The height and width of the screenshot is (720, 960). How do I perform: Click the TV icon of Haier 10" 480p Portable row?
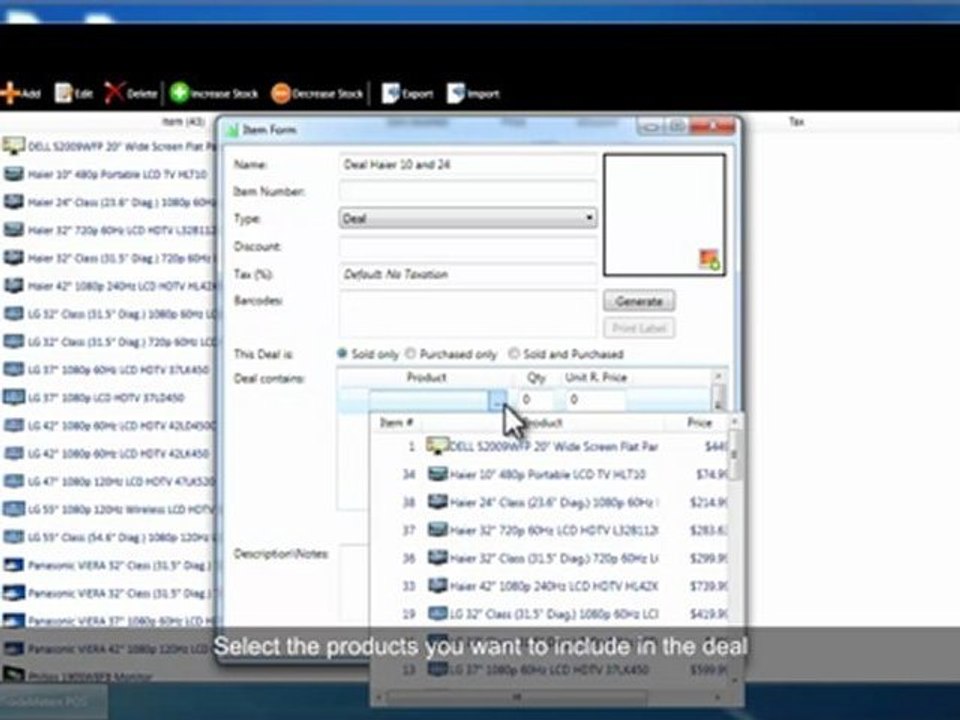click(x=13, y=174)
